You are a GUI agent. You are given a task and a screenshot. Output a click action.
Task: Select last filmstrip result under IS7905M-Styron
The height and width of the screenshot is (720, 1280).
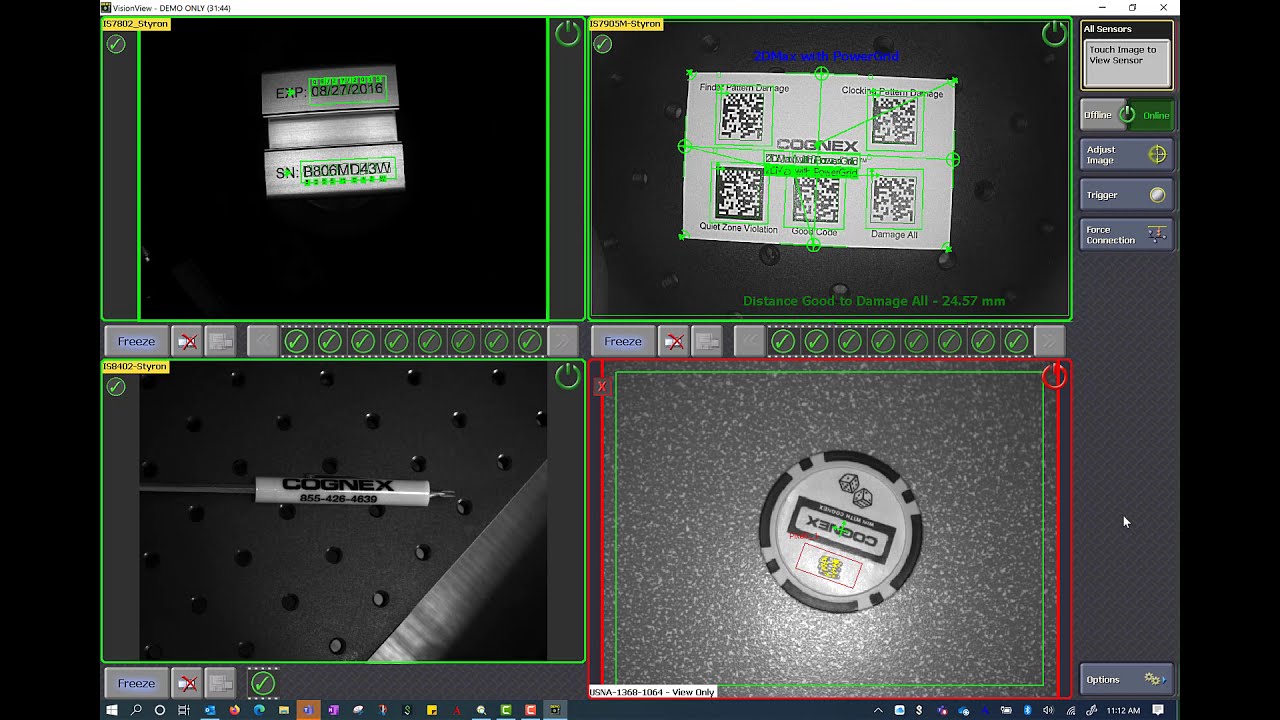pyautogui.click(x=1016, y=341)
